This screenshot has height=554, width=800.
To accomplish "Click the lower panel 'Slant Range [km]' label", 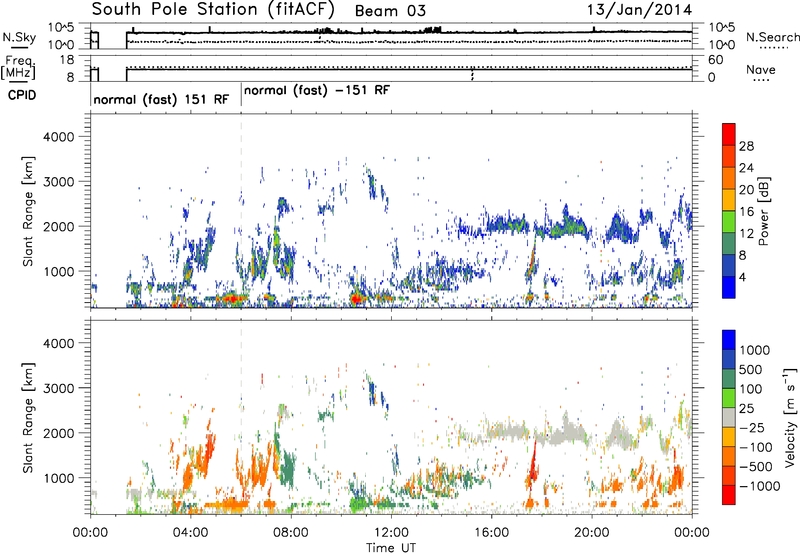I will 28,418.
